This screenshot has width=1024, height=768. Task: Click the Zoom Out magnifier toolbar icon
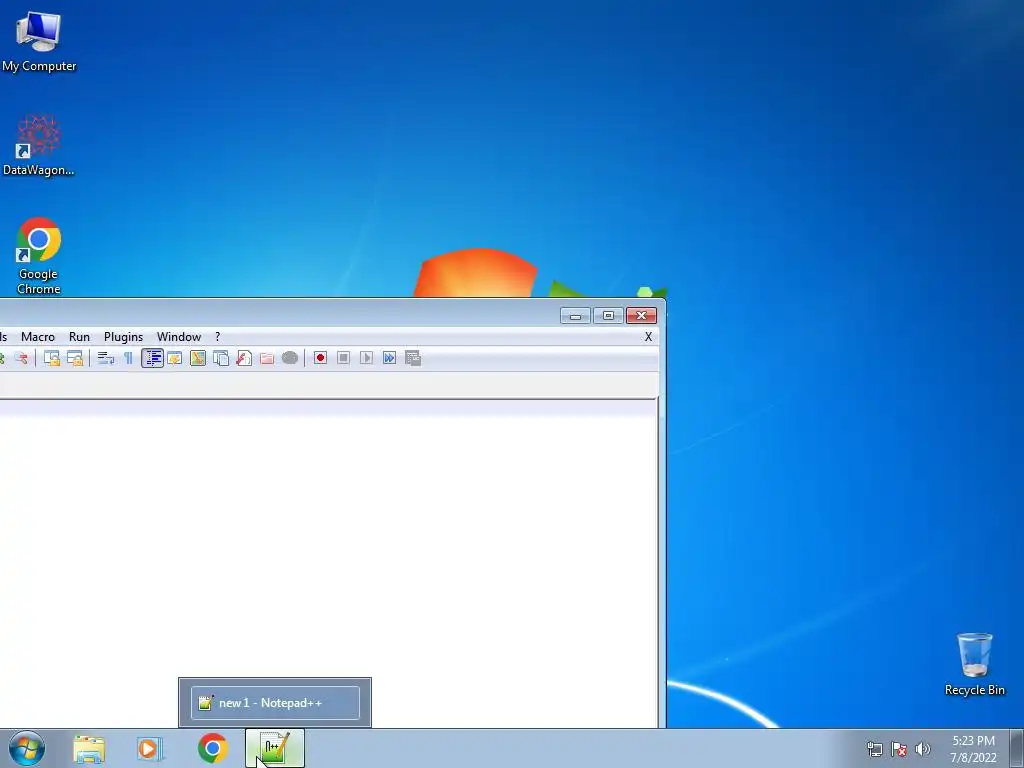pos(21,358)
